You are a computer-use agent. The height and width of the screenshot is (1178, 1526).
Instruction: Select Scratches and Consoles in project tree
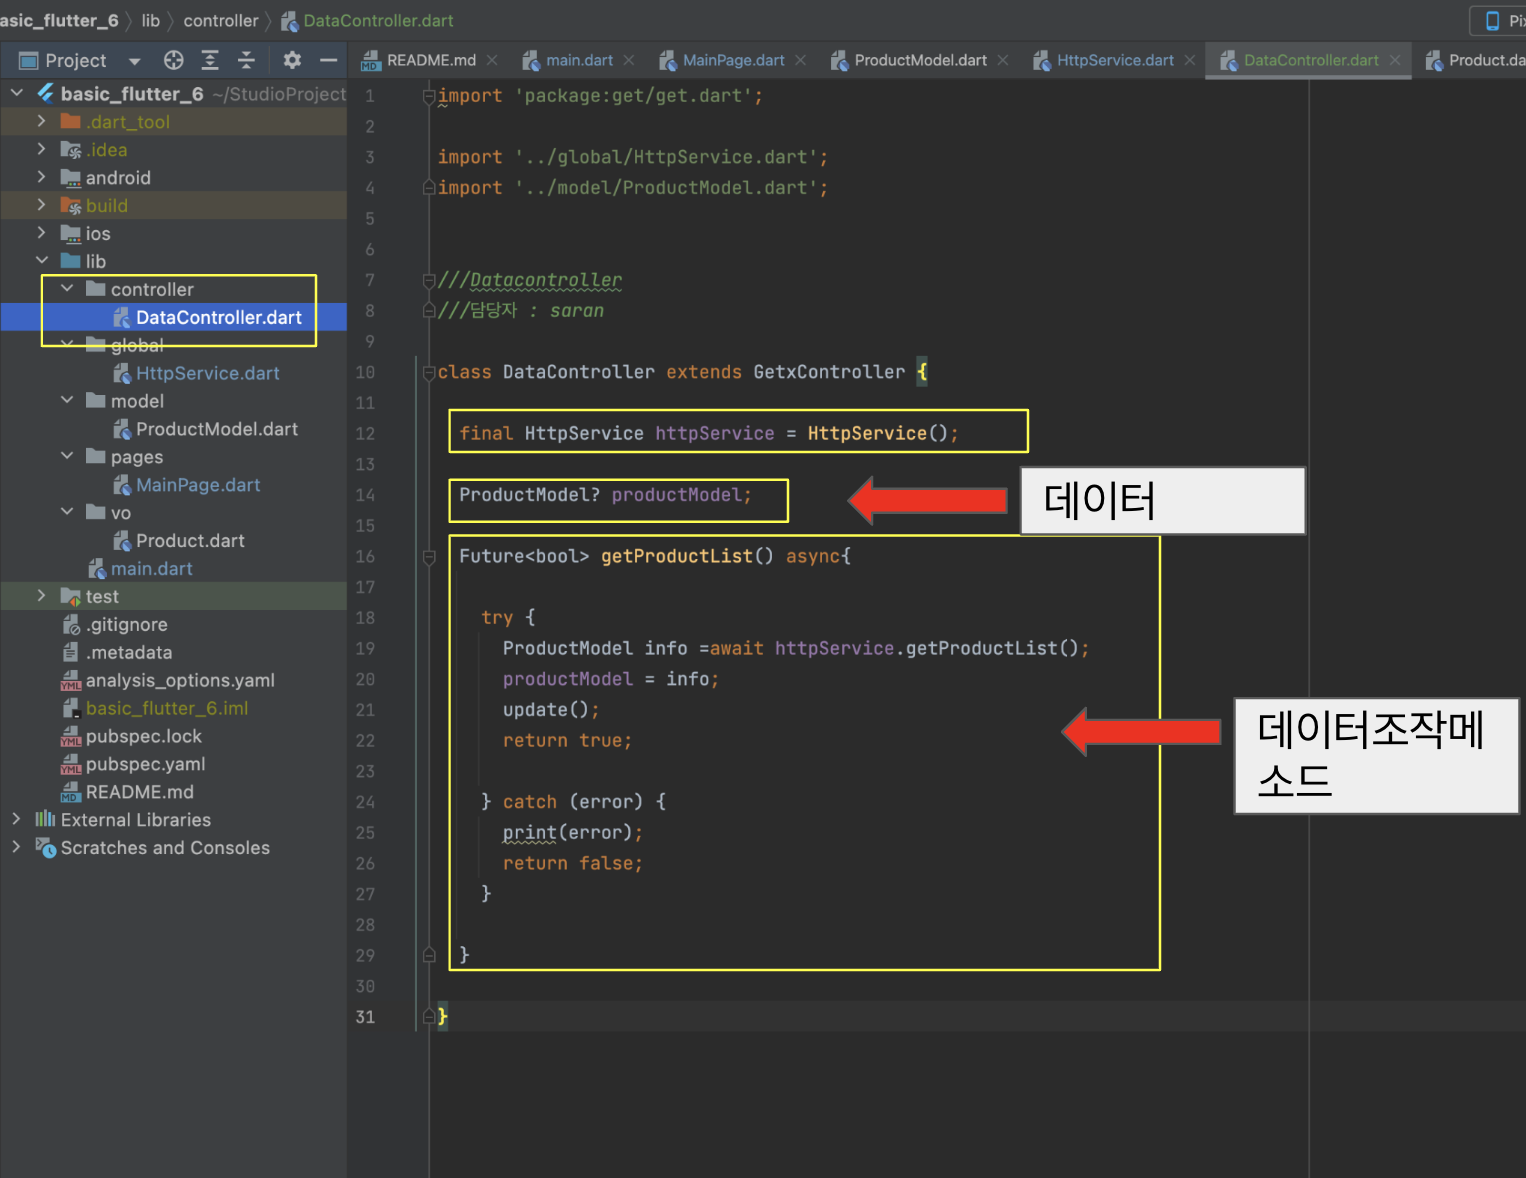165,848
